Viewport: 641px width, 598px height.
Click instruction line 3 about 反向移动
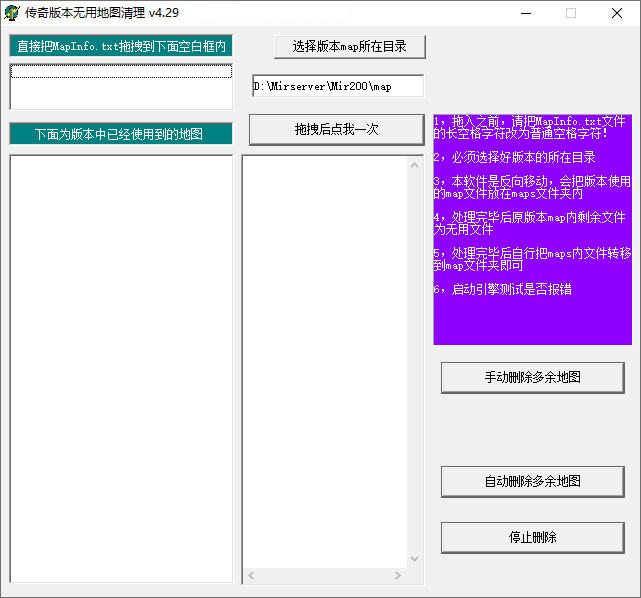pyautogui.click(x=532, y=187)
